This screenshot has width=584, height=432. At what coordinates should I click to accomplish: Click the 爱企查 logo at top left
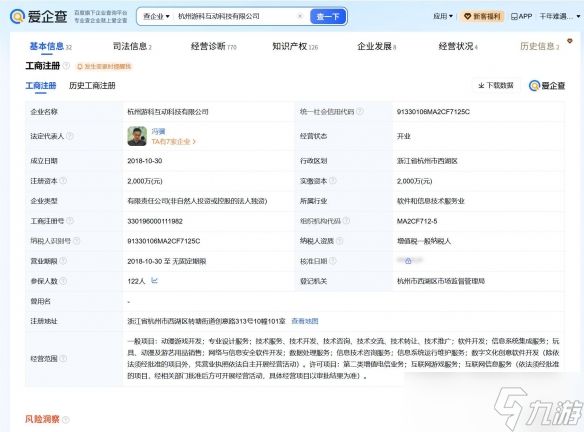[x=39, y=16]
